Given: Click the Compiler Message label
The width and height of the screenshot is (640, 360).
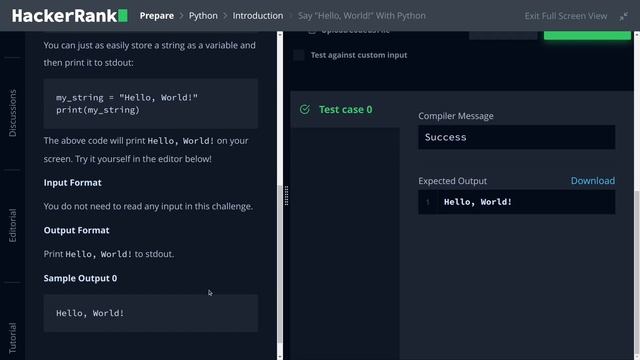Looking at the screenshot, I should pos(456,116).
